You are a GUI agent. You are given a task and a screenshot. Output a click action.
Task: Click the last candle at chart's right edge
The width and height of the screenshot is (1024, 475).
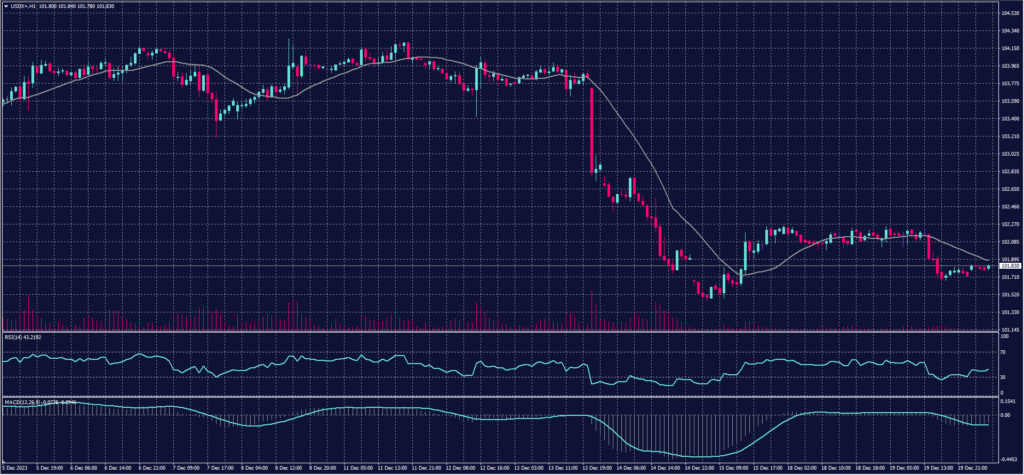coord(990,267)
